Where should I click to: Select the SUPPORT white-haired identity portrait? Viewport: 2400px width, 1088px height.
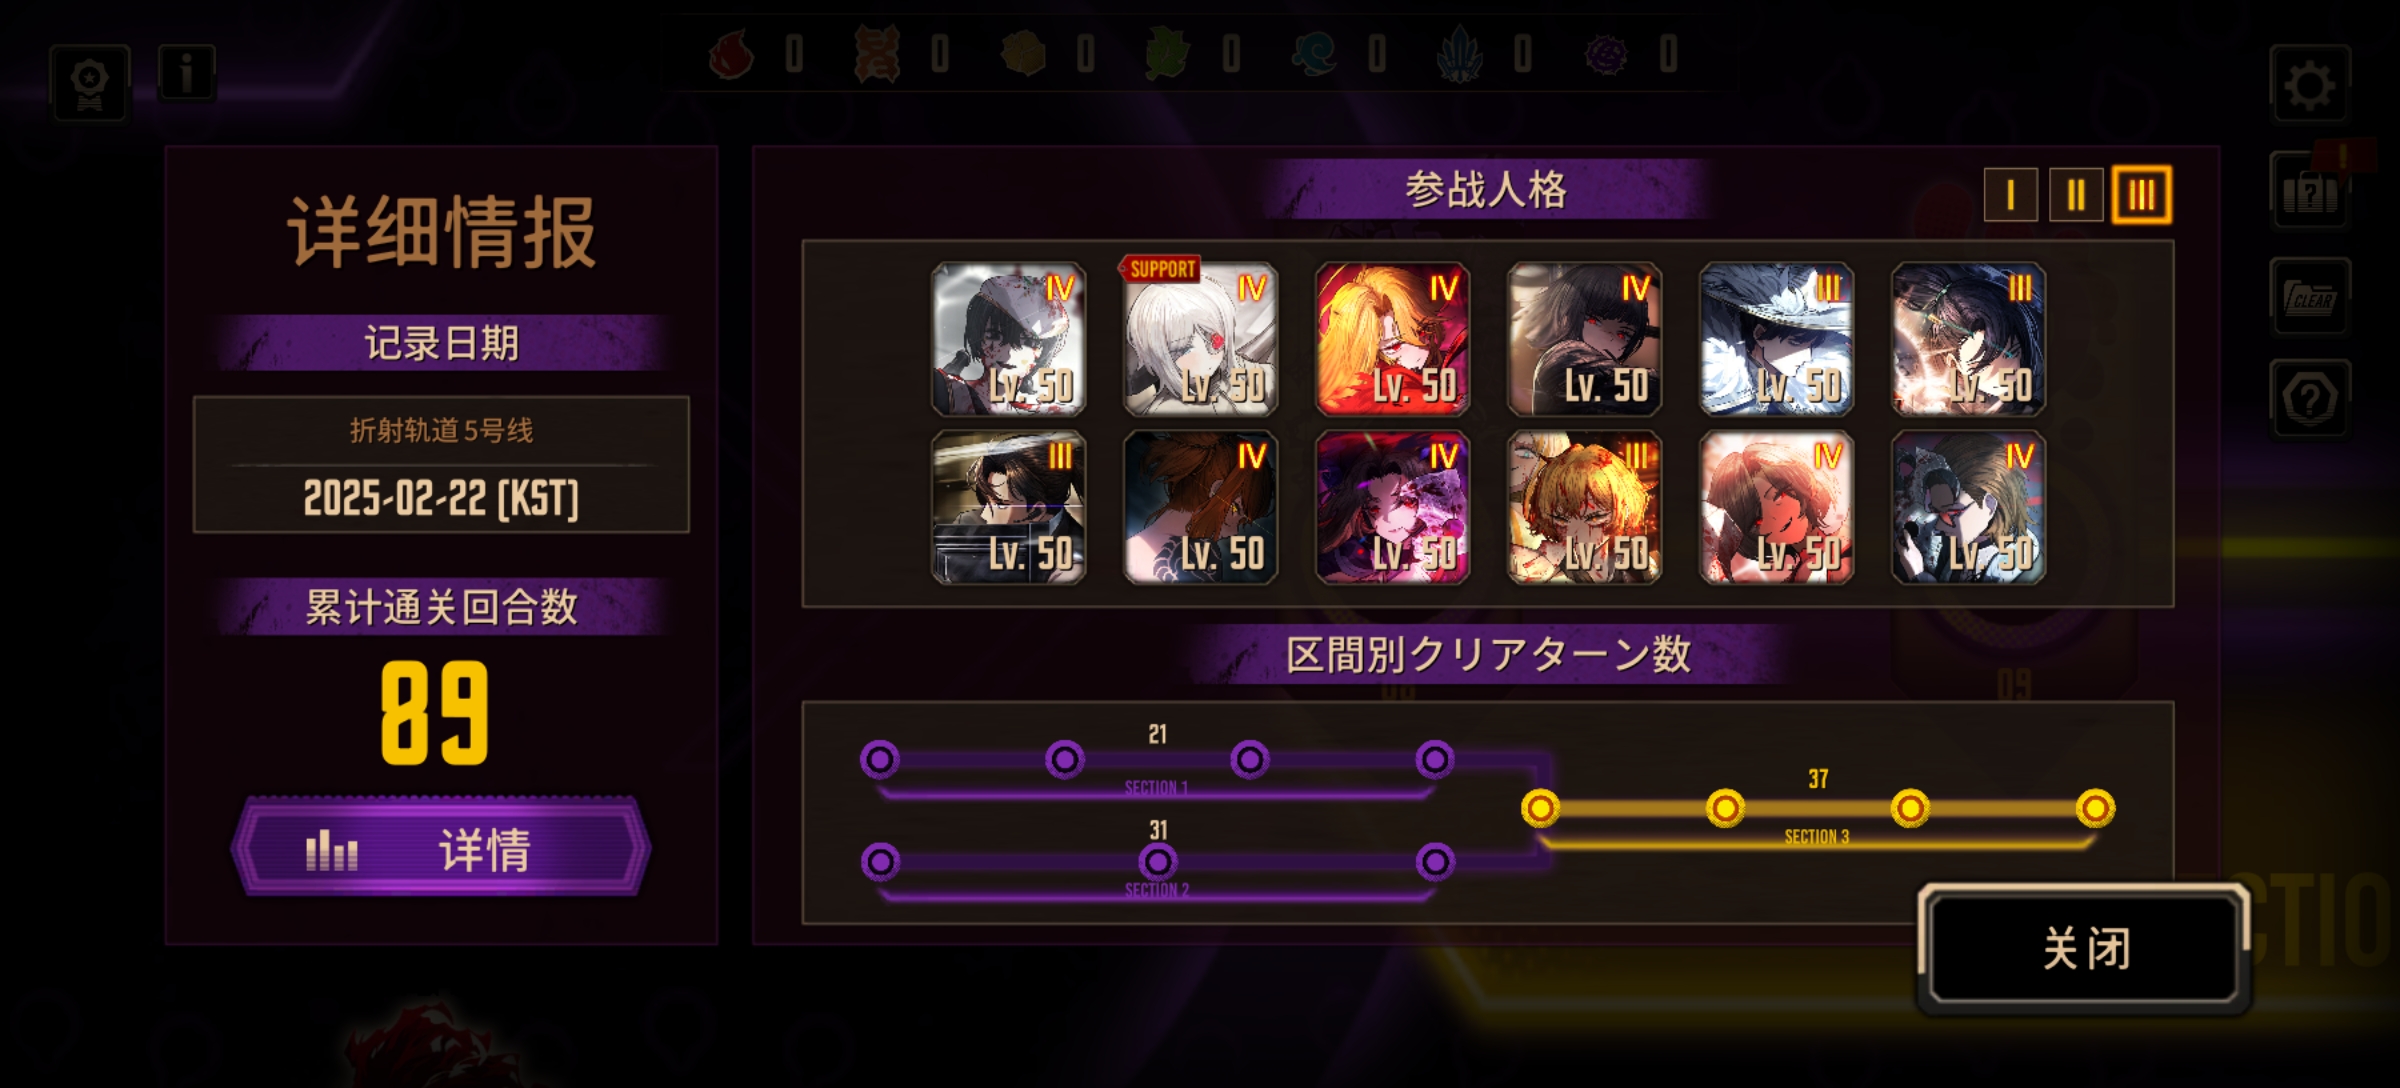pos(1200,339)
